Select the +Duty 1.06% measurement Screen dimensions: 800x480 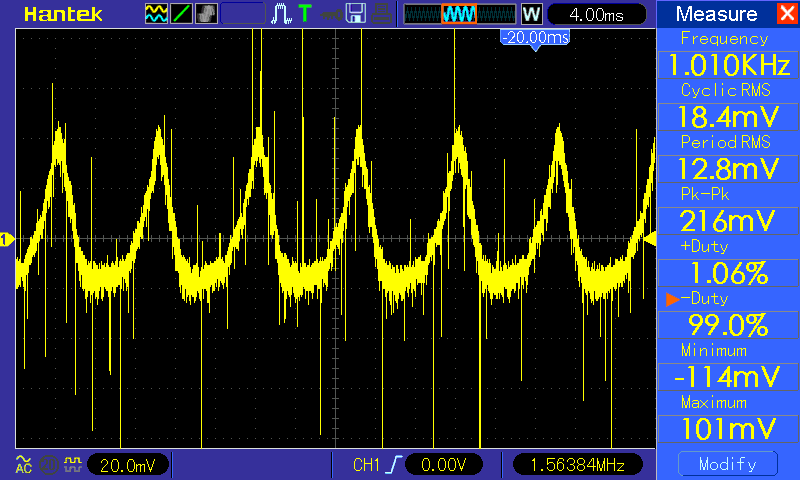point(728,273)
